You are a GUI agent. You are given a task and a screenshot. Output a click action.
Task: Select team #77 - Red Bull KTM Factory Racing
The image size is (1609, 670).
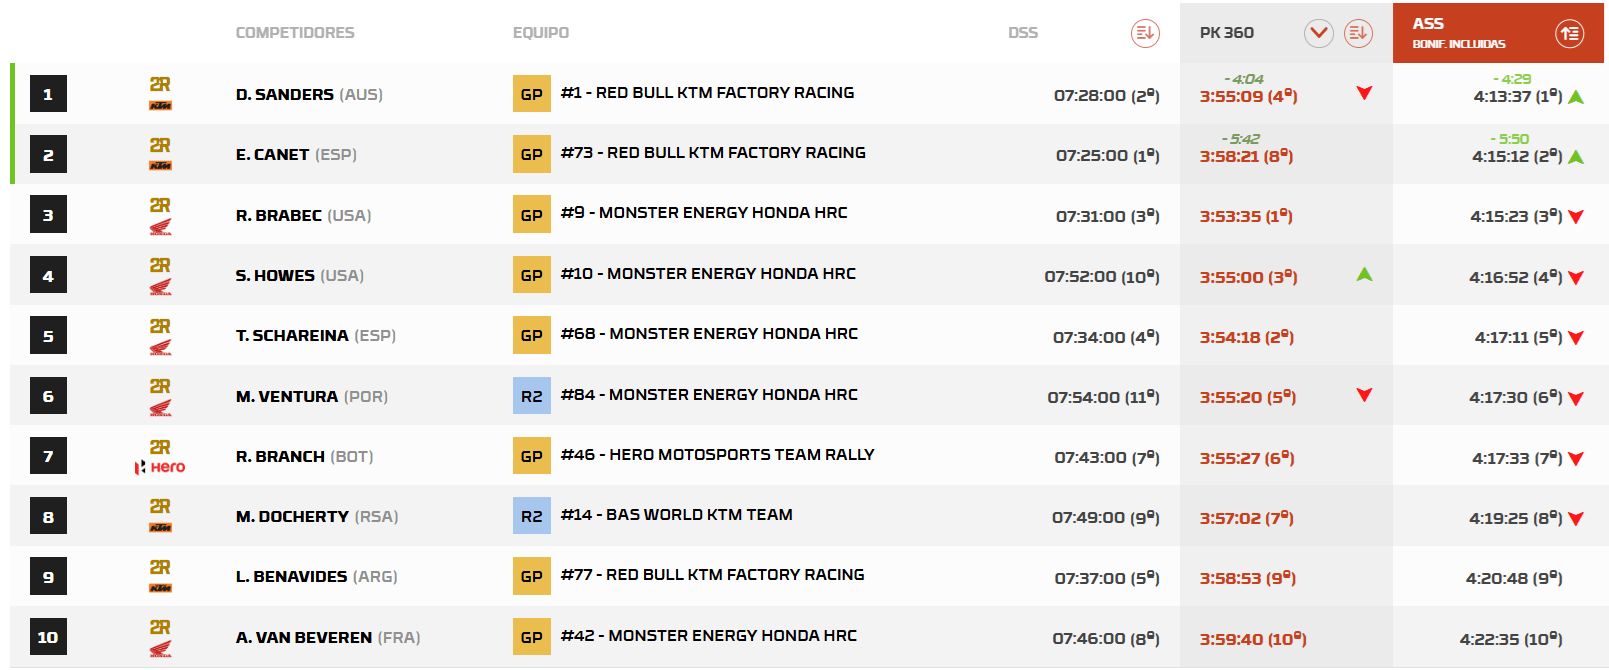pos(713,575)
